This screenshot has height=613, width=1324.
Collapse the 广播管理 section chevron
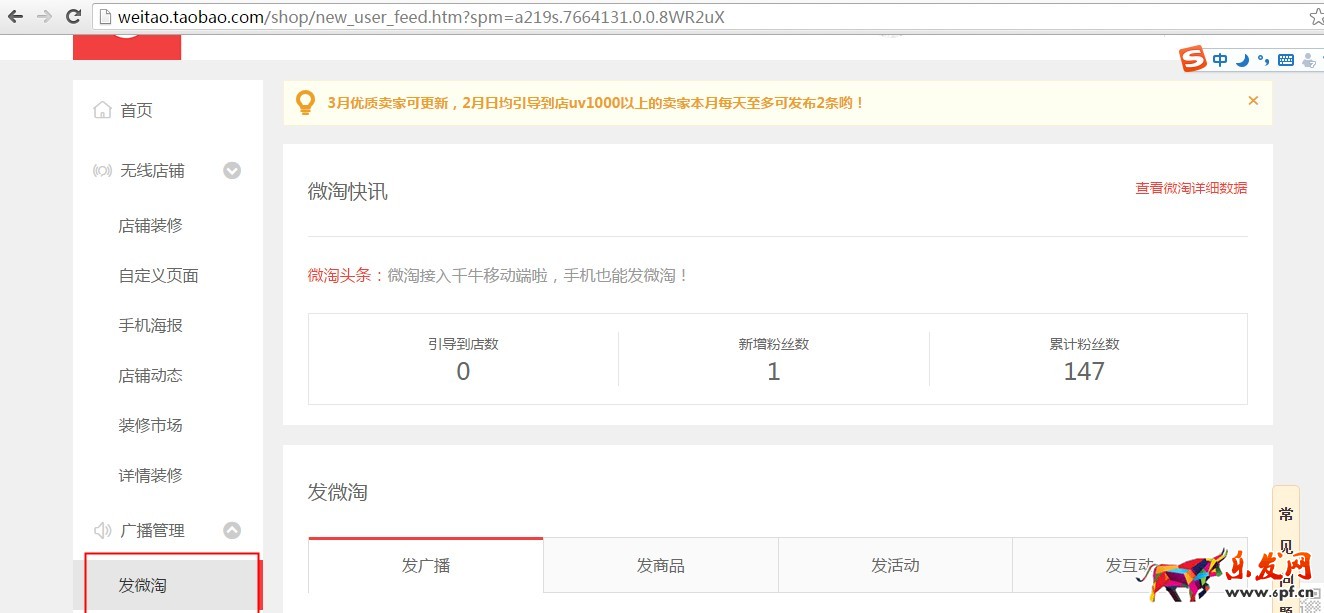pos(232,530)
